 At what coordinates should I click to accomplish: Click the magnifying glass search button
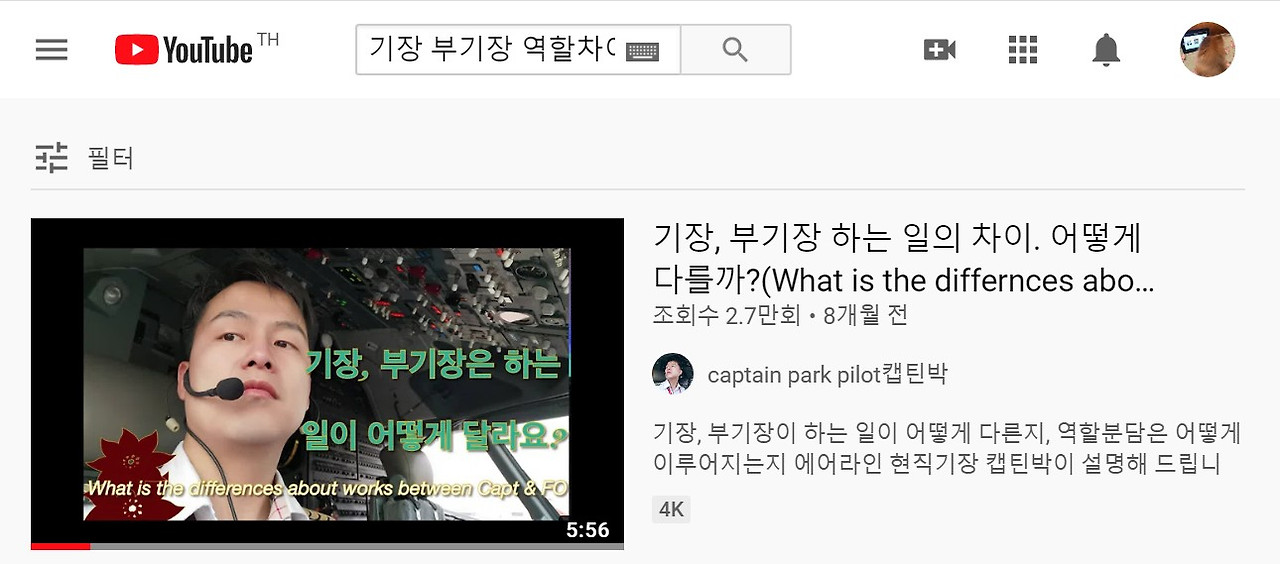tap(735, 49)
